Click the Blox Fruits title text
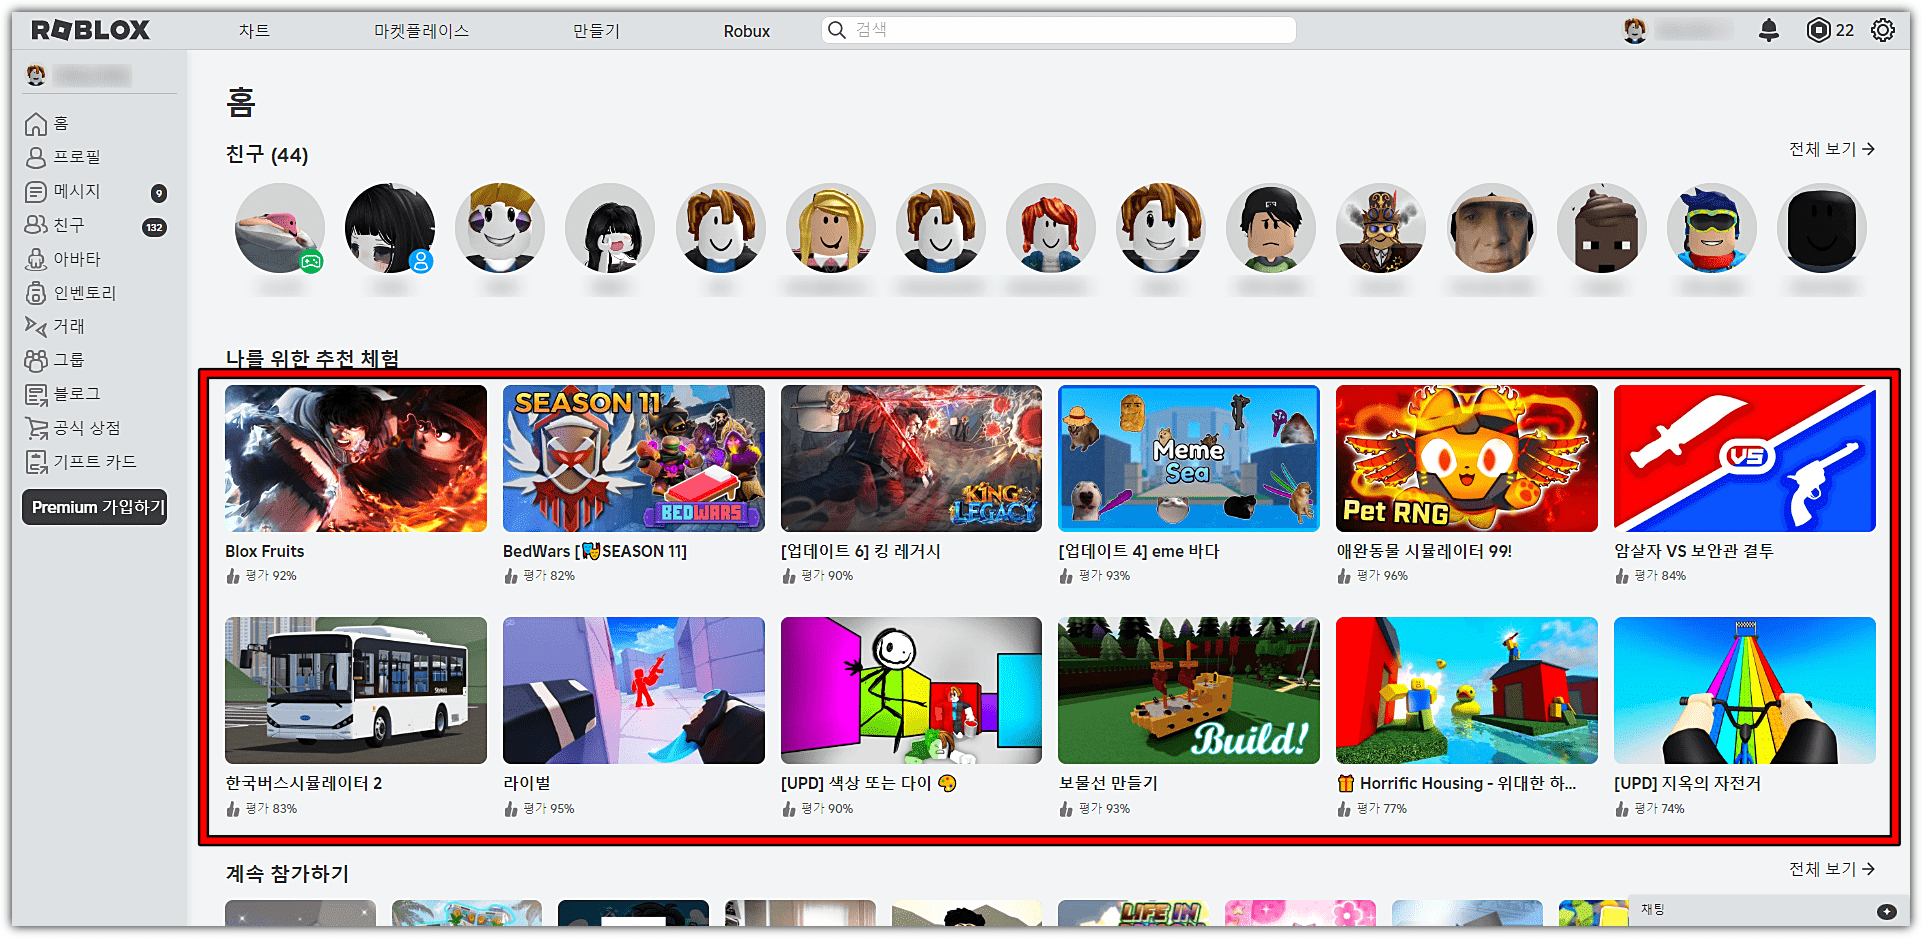This screenshot has width=1923, height=939. point(265,551)
